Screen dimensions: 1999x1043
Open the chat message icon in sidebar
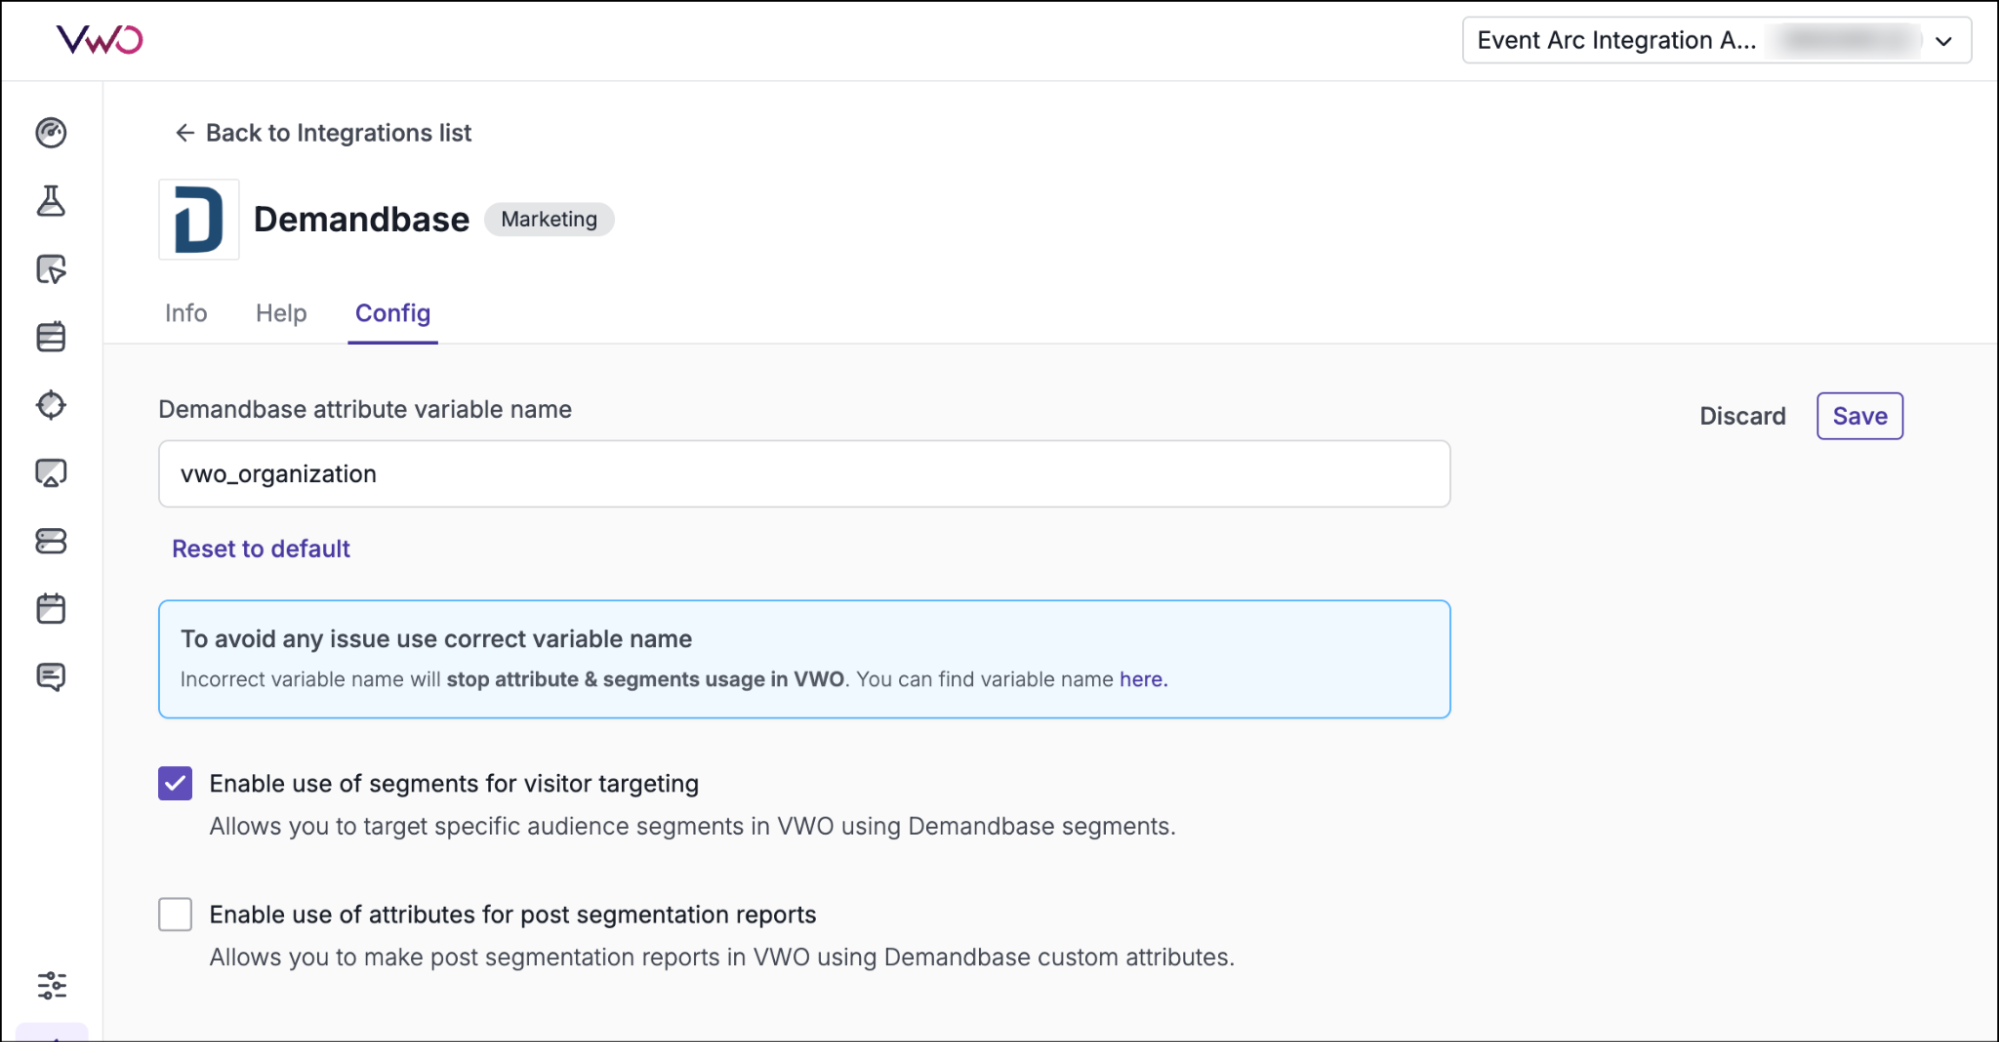point(51,677)
